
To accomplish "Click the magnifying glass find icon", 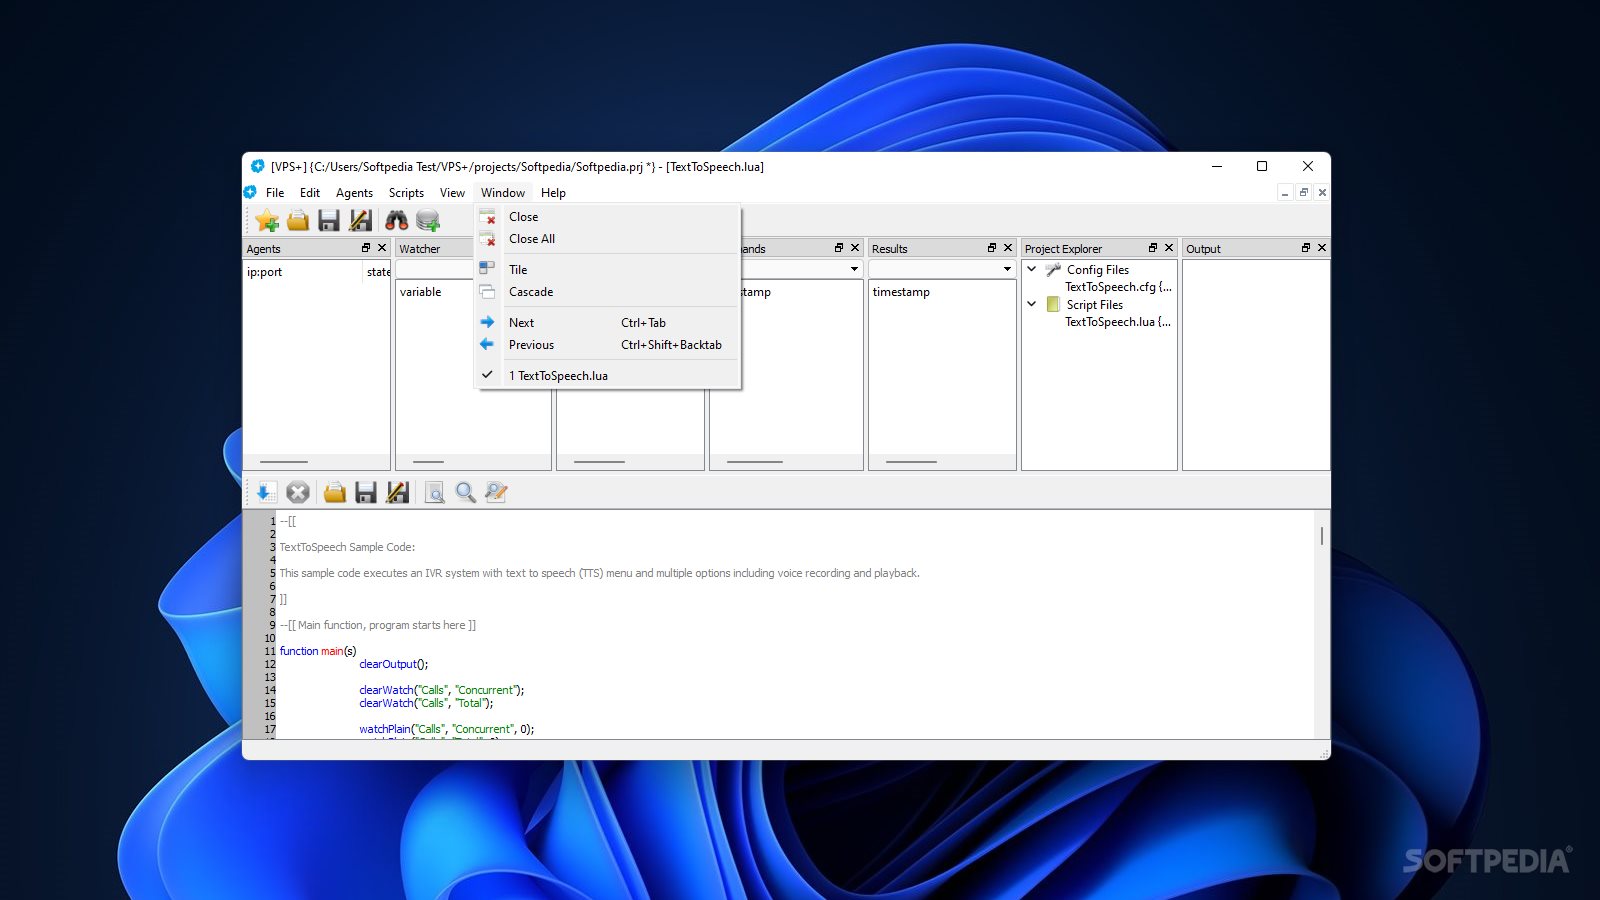I will click(466, 492).
